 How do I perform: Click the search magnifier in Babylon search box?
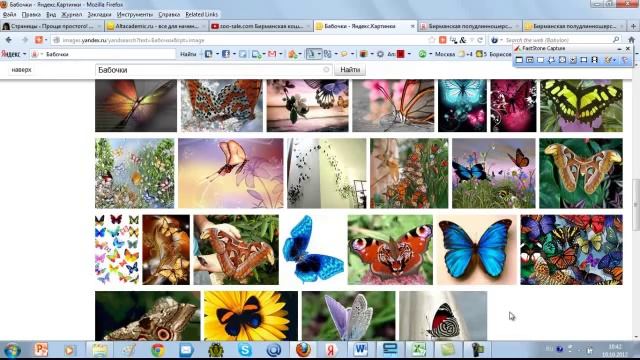coord(616,40)
